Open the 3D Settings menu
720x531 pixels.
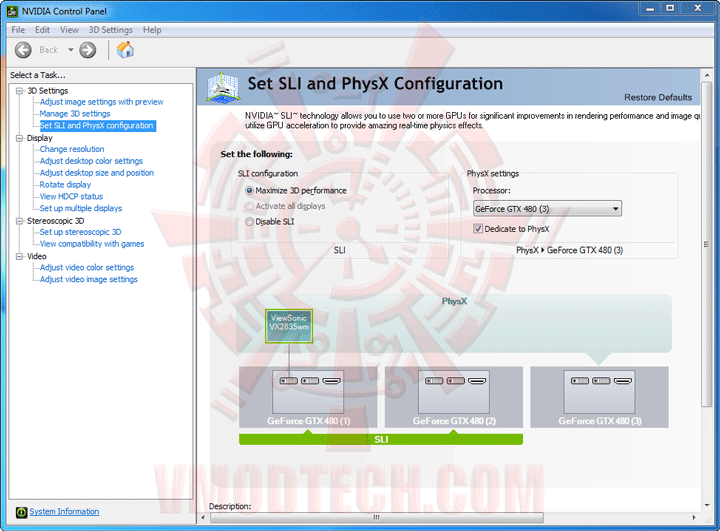coord(110,30)
